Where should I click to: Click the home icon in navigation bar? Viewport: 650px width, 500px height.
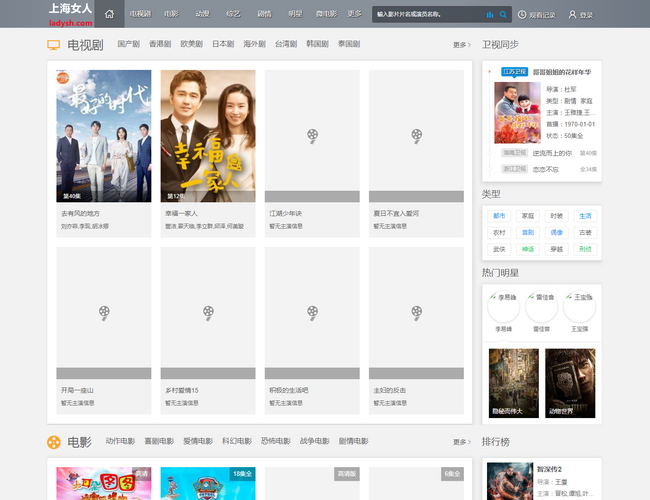(x=109, y=15)
